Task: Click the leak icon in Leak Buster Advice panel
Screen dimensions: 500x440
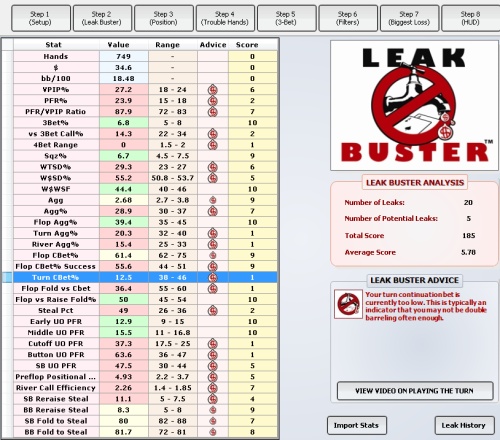Action: pos(348,304)
